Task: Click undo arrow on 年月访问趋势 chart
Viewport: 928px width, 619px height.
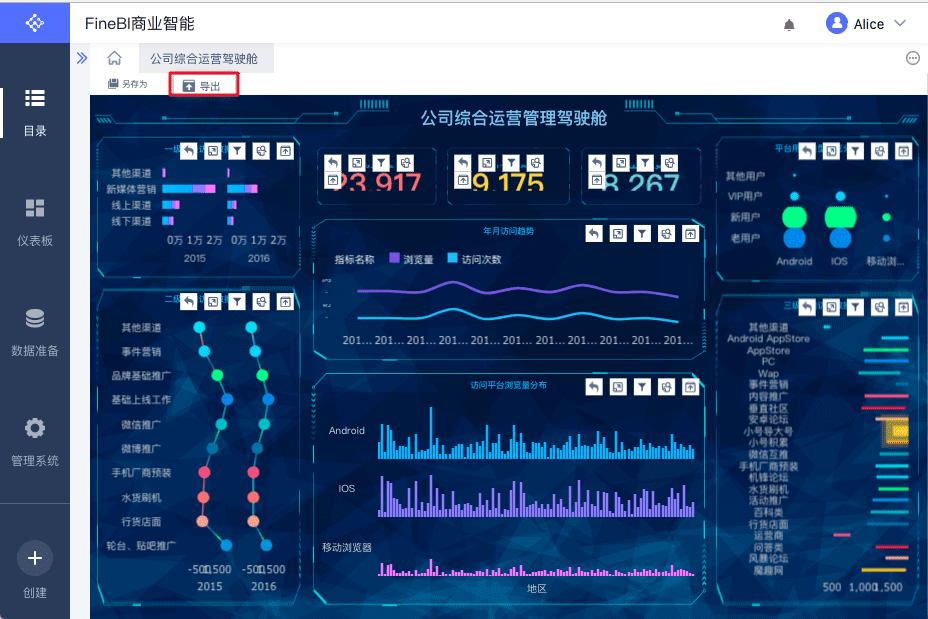Action: (594, 234)
